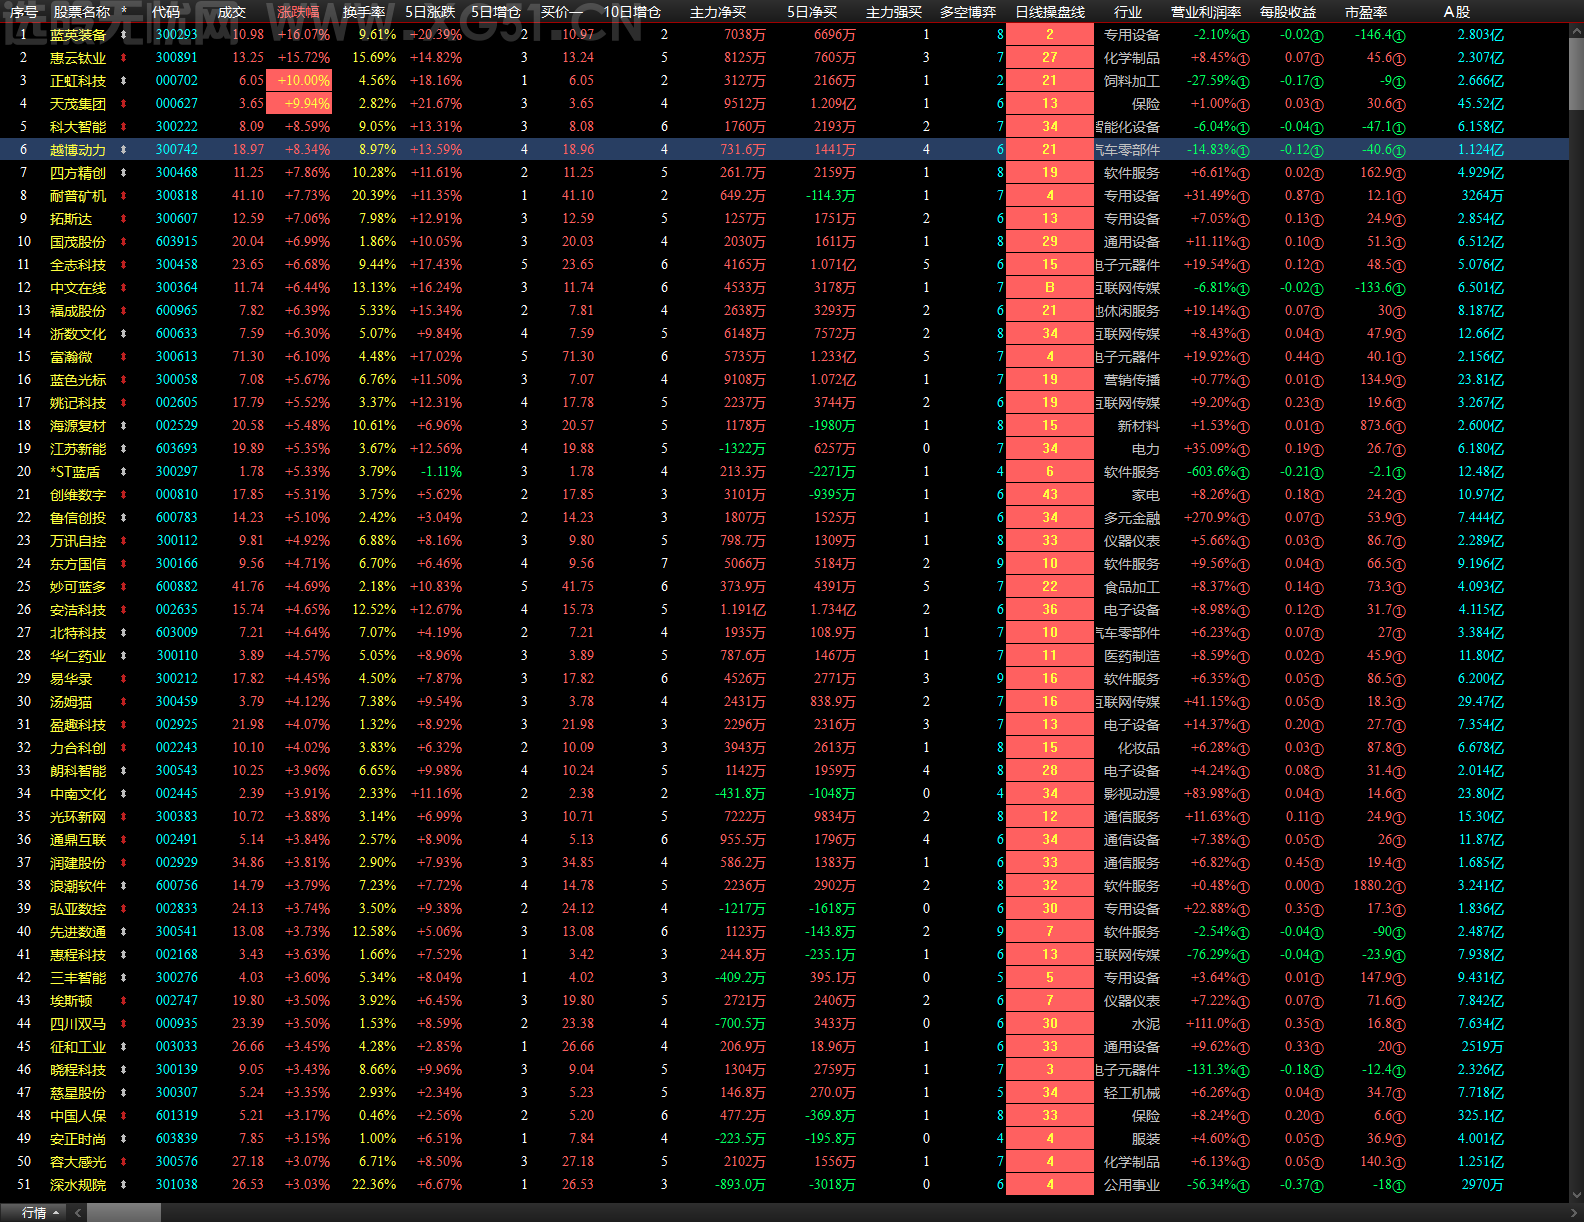Click the marker icon beside 富瀚微
Image resolution: width=1584 pixels, height=1222 pixels.
[x=124, y=357]
